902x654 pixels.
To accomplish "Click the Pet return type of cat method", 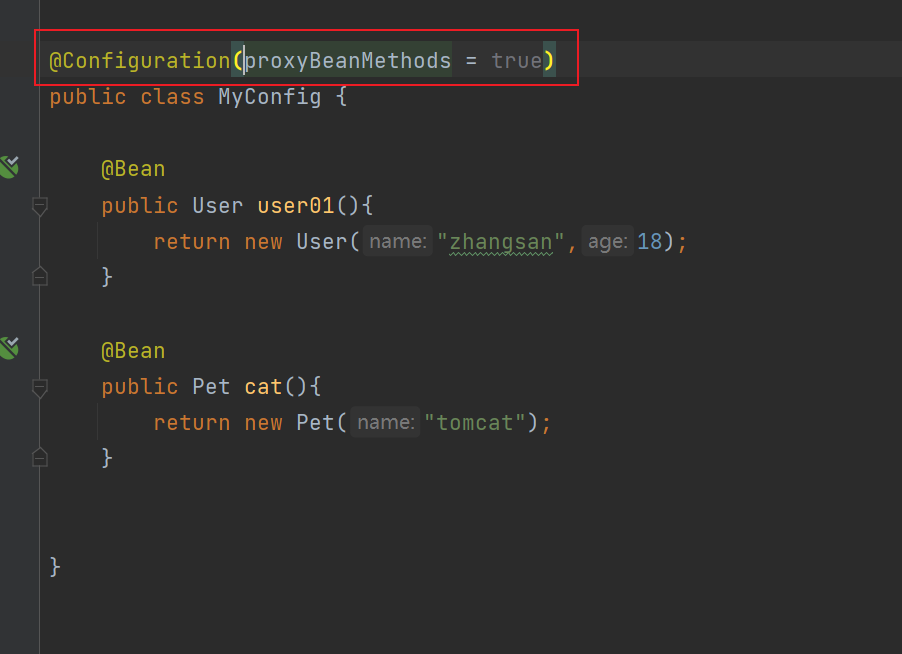I will [211, 386].
